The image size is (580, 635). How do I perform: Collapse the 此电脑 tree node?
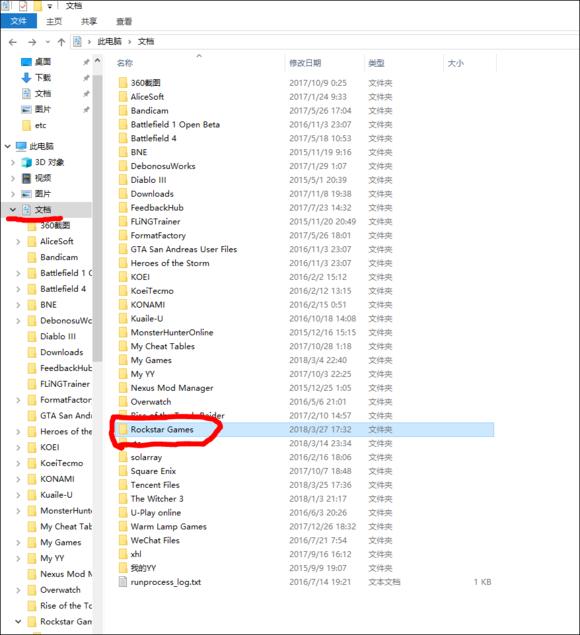pyautogui.click(x=8, y=146)
